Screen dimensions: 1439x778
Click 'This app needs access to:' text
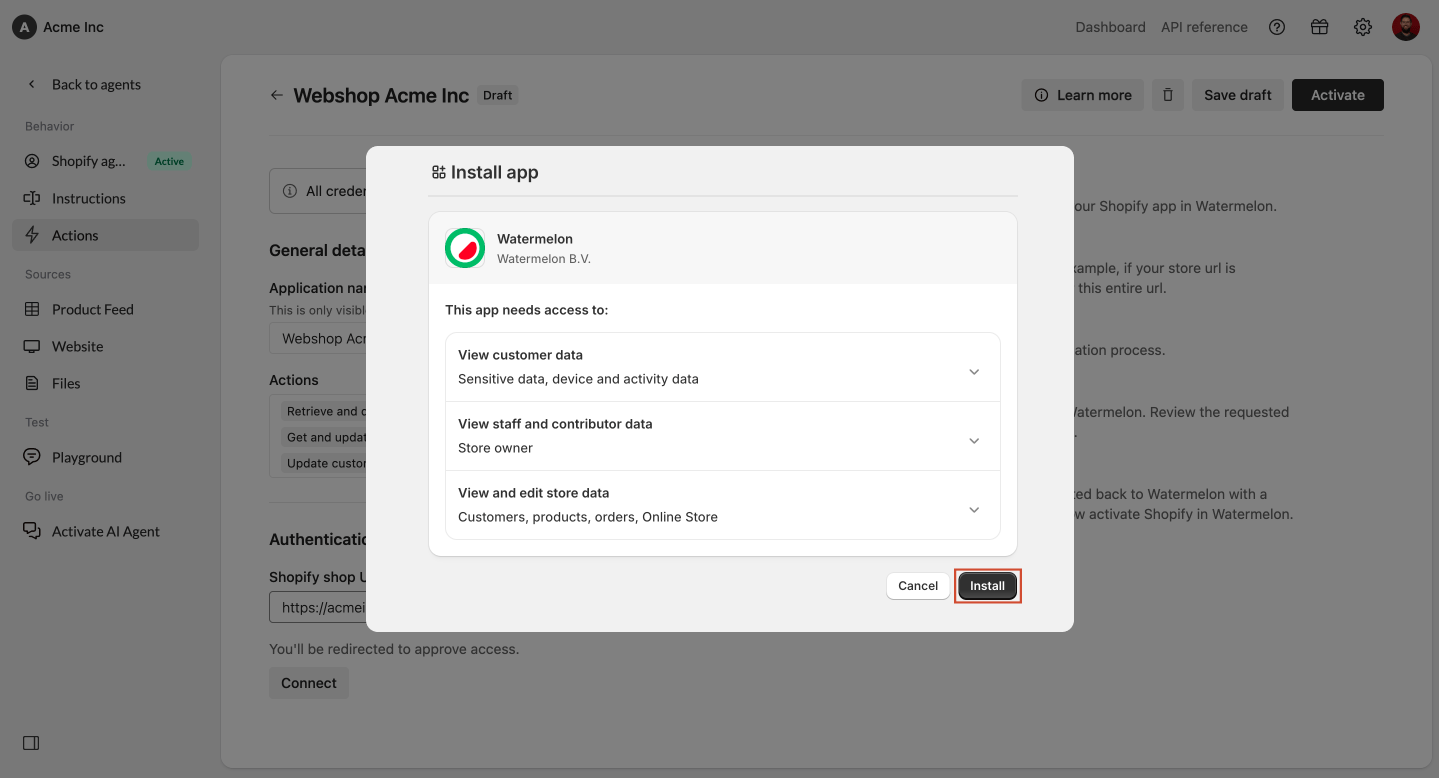click(x=527, y=310)
